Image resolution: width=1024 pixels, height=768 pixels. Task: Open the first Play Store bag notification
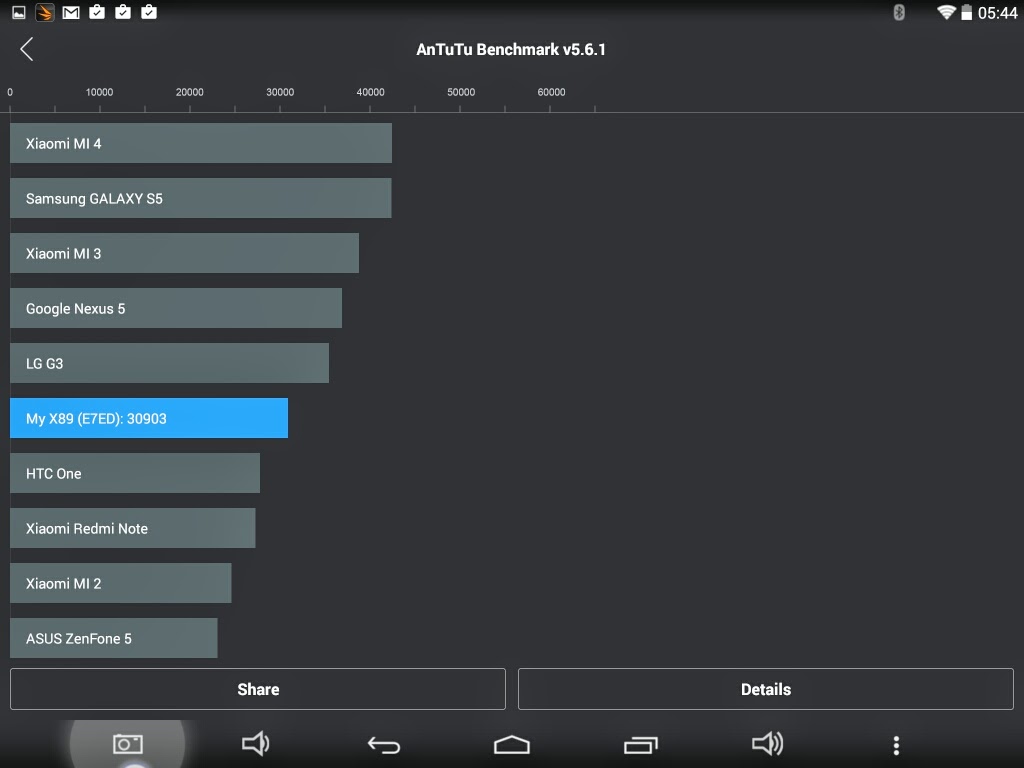[97, 11]
